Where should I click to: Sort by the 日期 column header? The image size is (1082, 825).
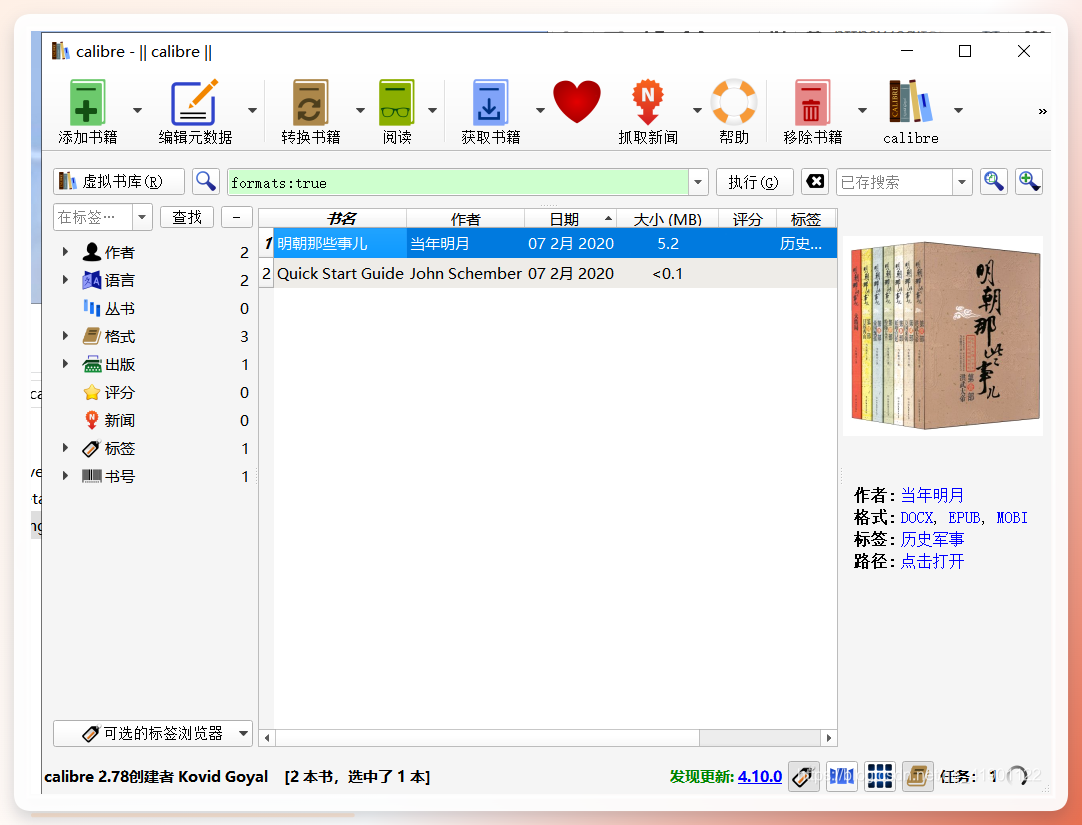570,219
